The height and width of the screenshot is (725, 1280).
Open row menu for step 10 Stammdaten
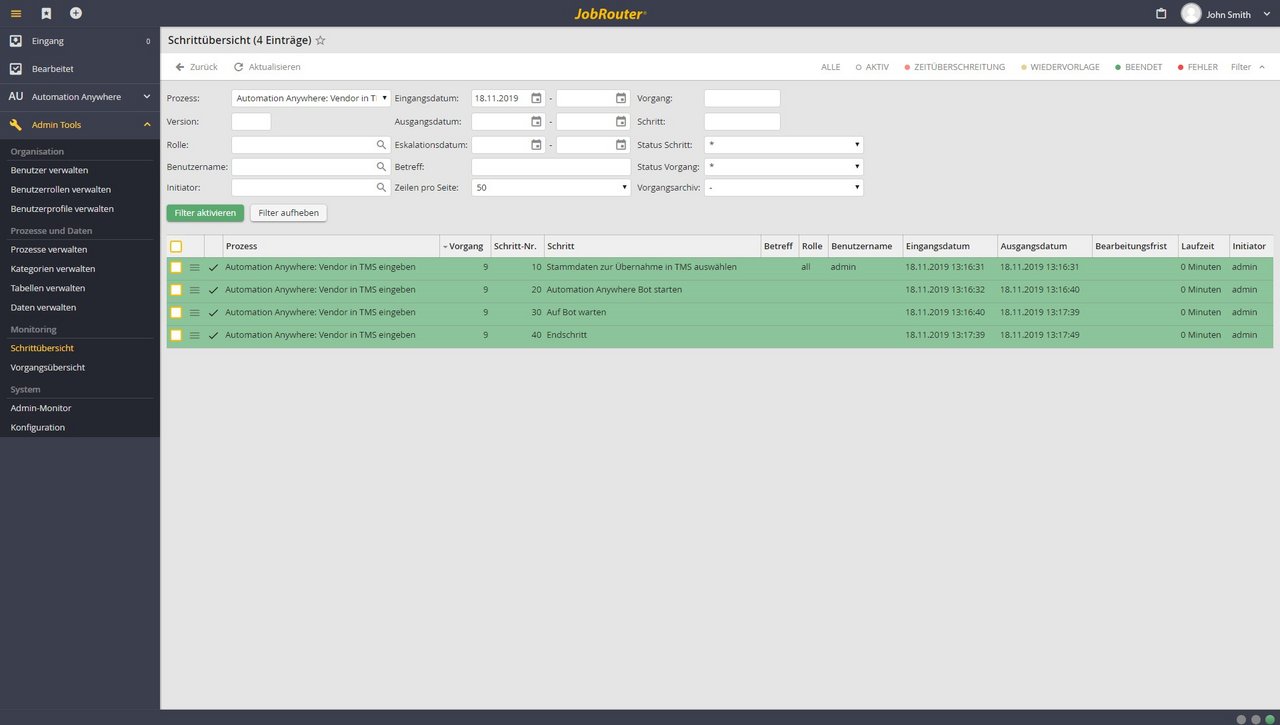click(195, 267)
